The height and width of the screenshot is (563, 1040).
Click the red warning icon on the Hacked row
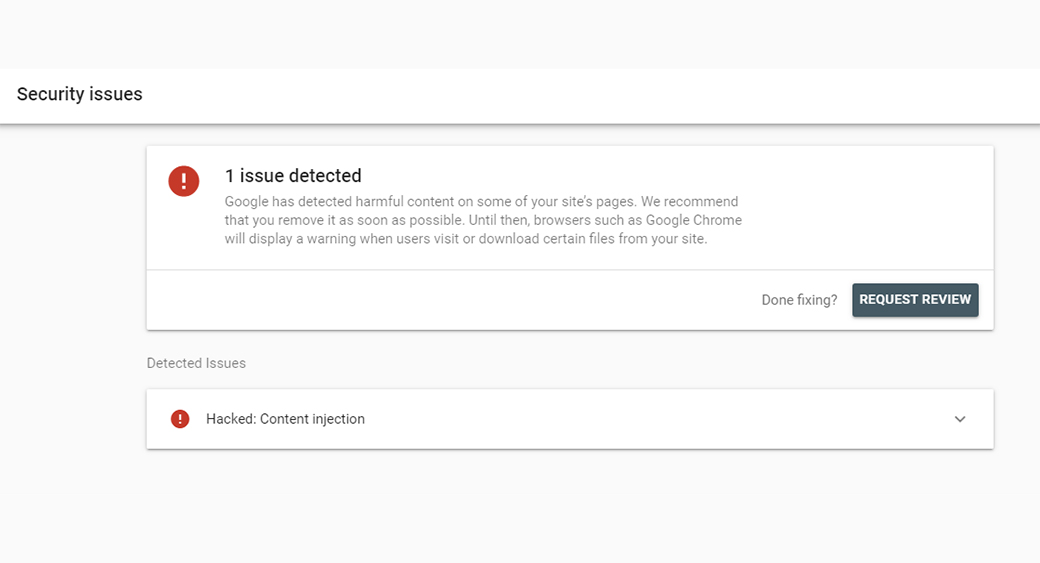[180, 419]
